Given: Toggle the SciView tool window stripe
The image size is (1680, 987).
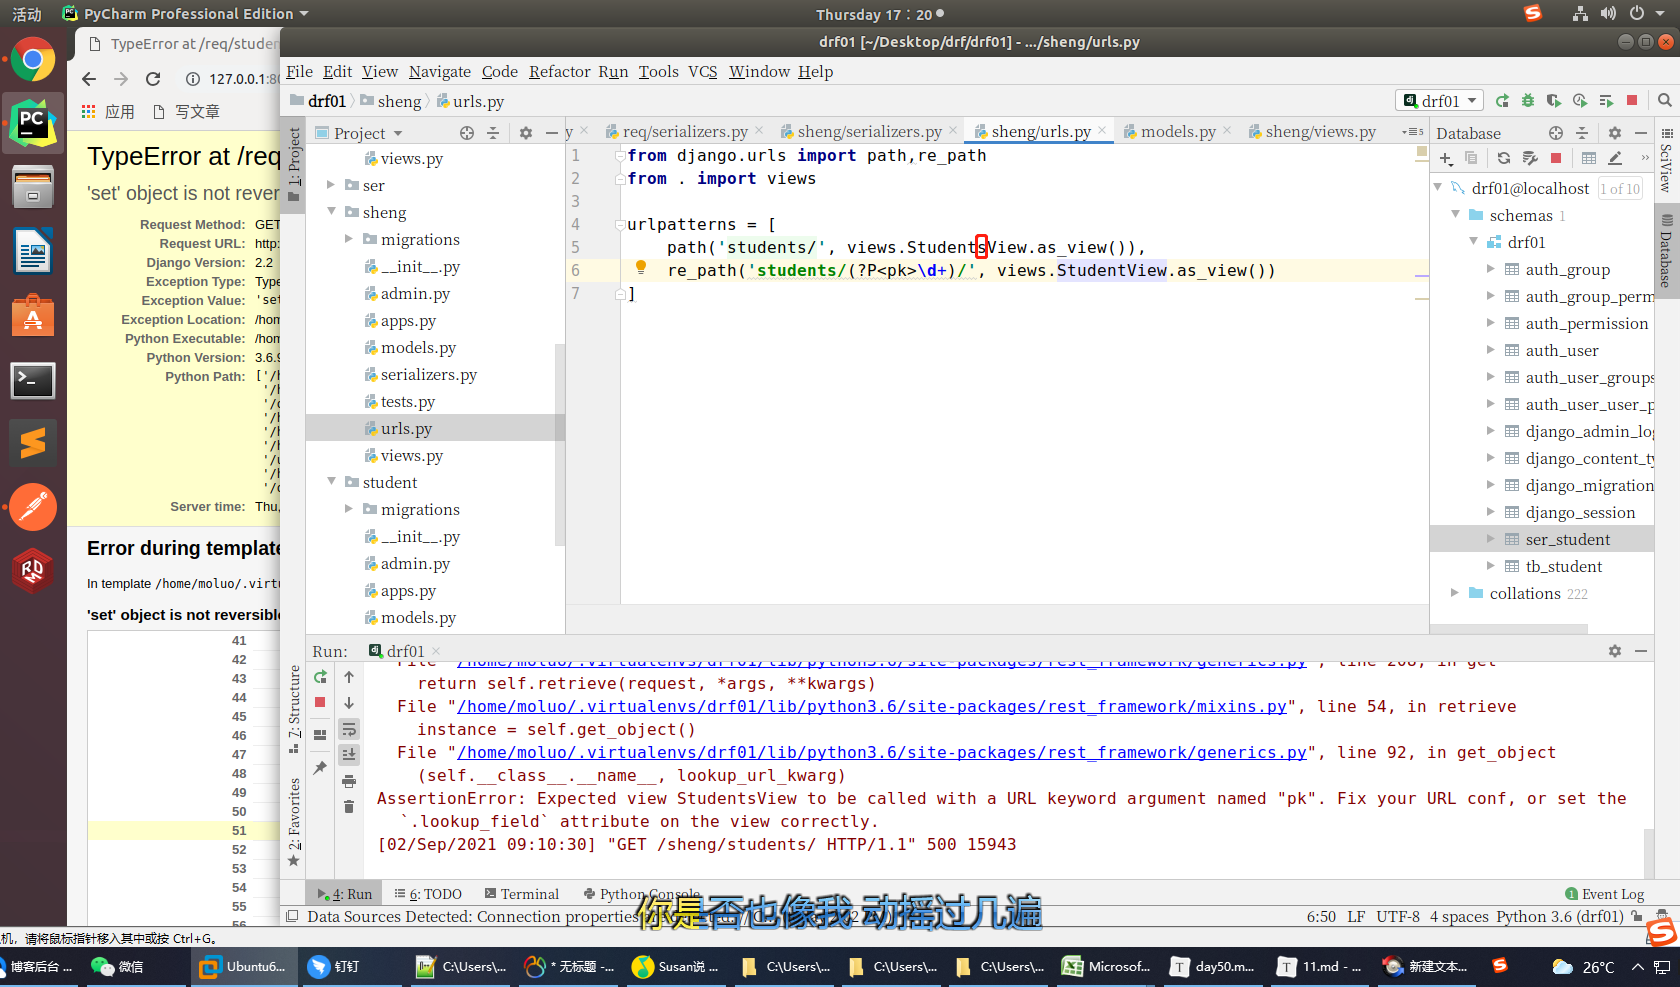Looking at the screenshot, I should [x=1666, y=160].
